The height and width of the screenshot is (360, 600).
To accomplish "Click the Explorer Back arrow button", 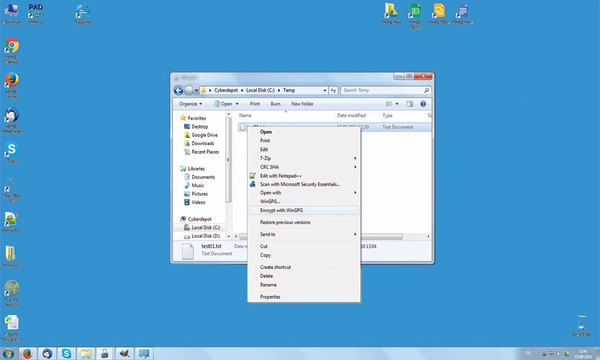I will [x=178, y=91].
